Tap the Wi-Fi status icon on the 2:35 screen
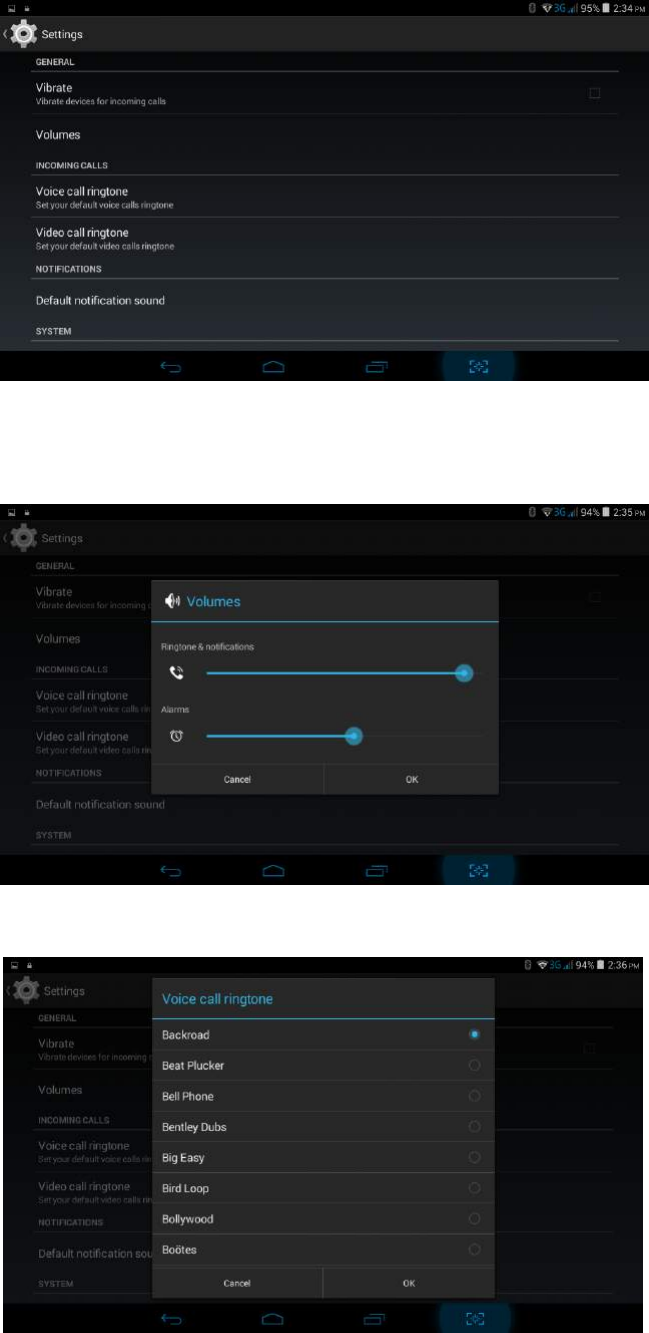This screenshot has height=1333, width=649. point(549,512)
